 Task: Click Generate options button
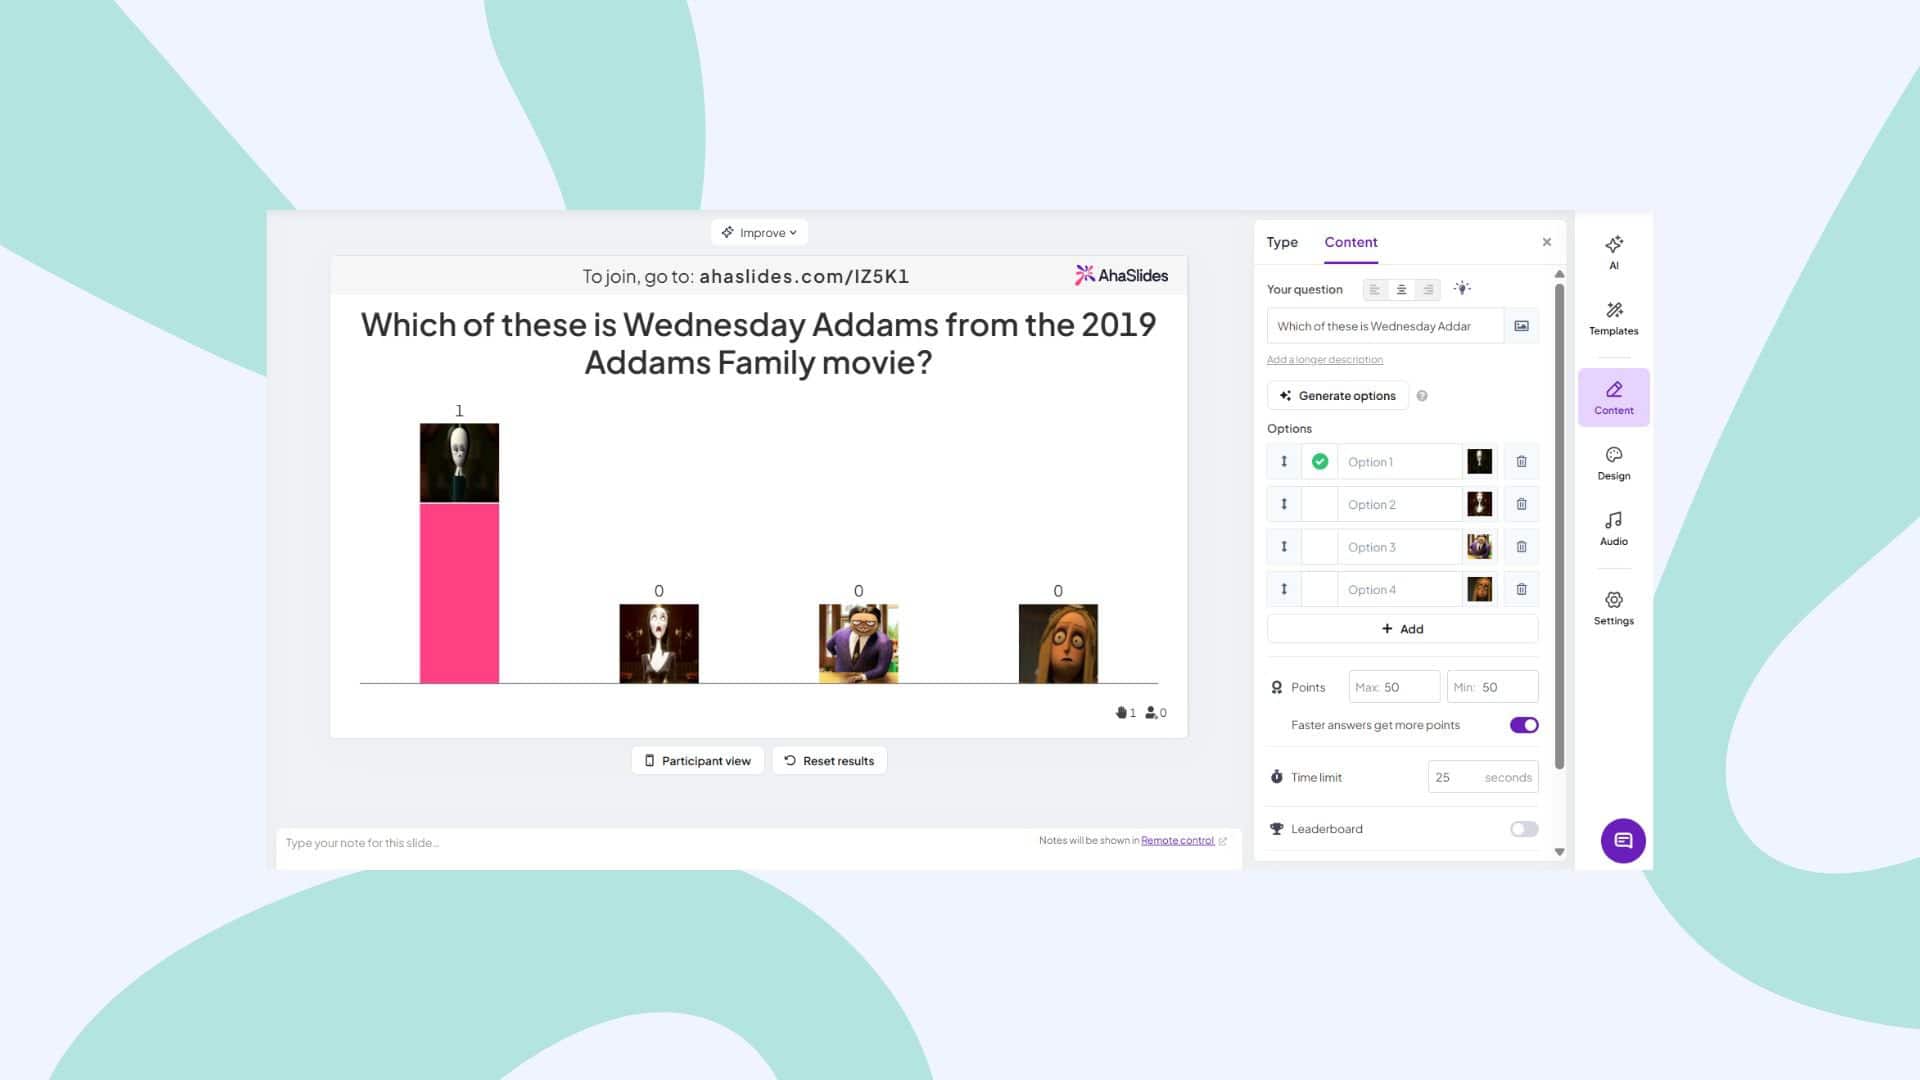click(x=1337, y=396)
